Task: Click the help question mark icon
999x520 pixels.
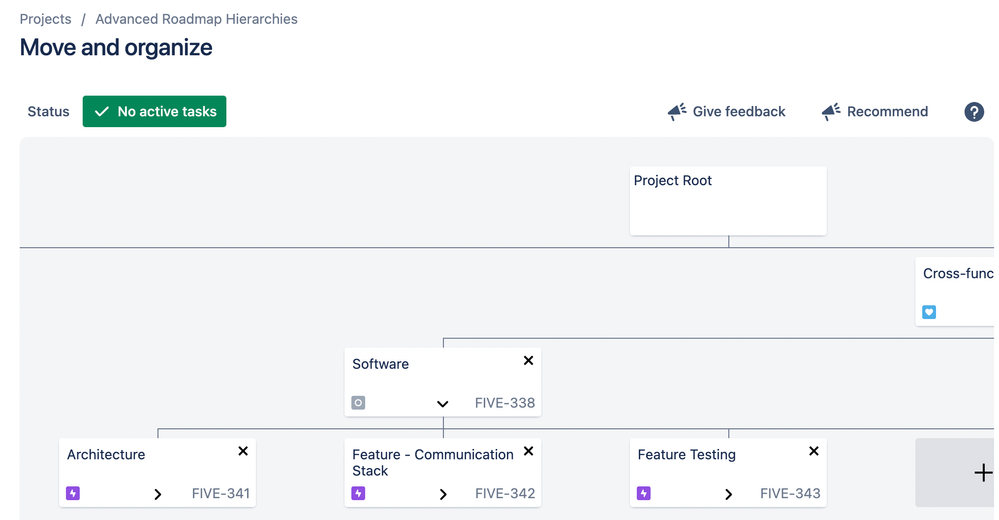Action: [974, 112]
